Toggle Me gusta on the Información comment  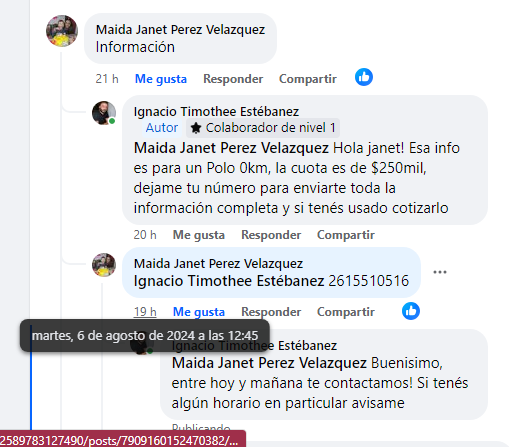[161, 79]
